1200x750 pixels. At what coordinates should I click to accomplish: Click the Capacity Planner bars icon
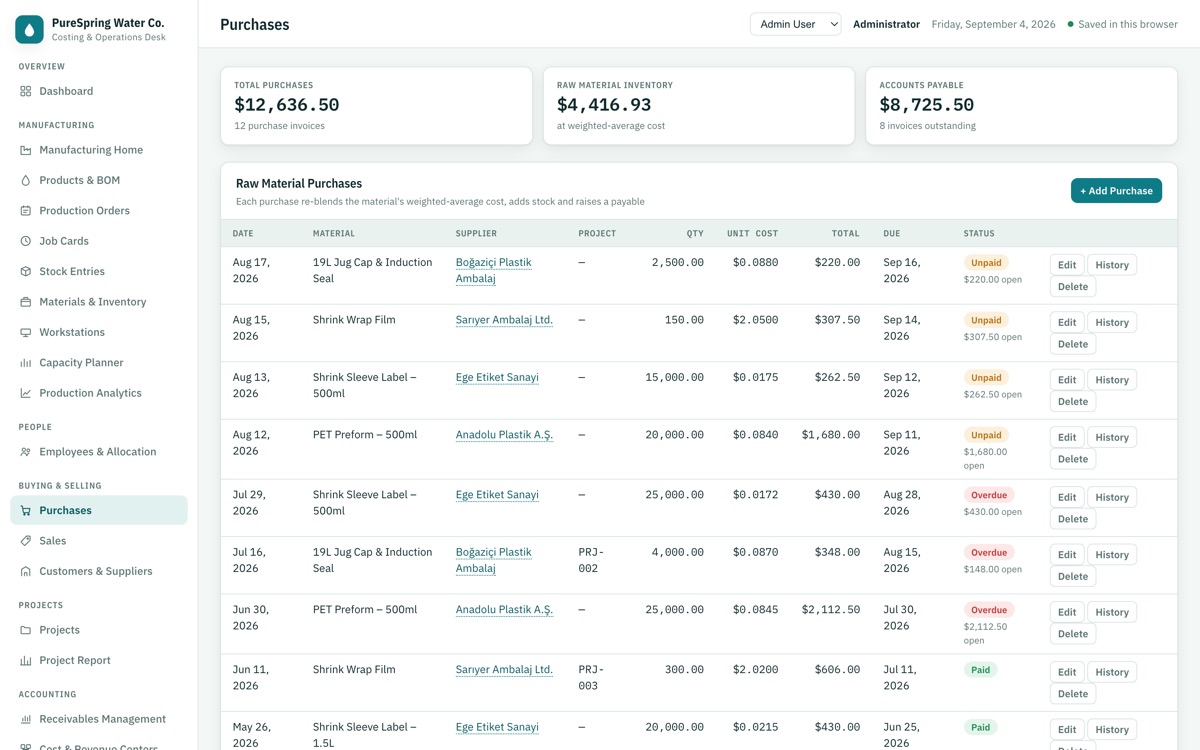[26, 363]
